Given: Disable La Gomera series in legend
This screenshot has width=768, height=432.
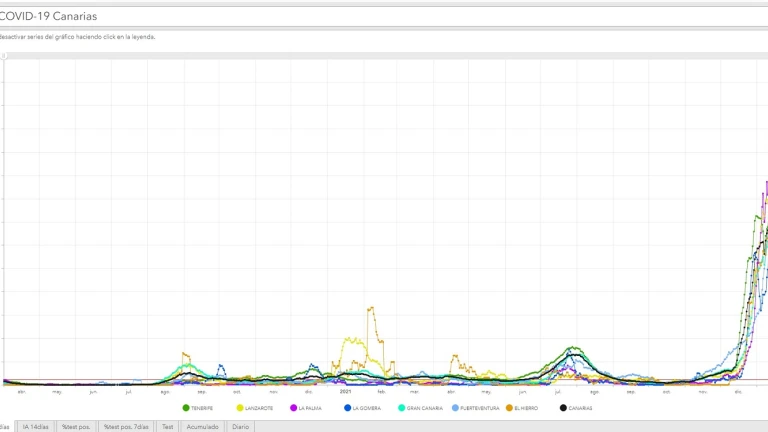Looking at the screenshot, I should 366,408.
